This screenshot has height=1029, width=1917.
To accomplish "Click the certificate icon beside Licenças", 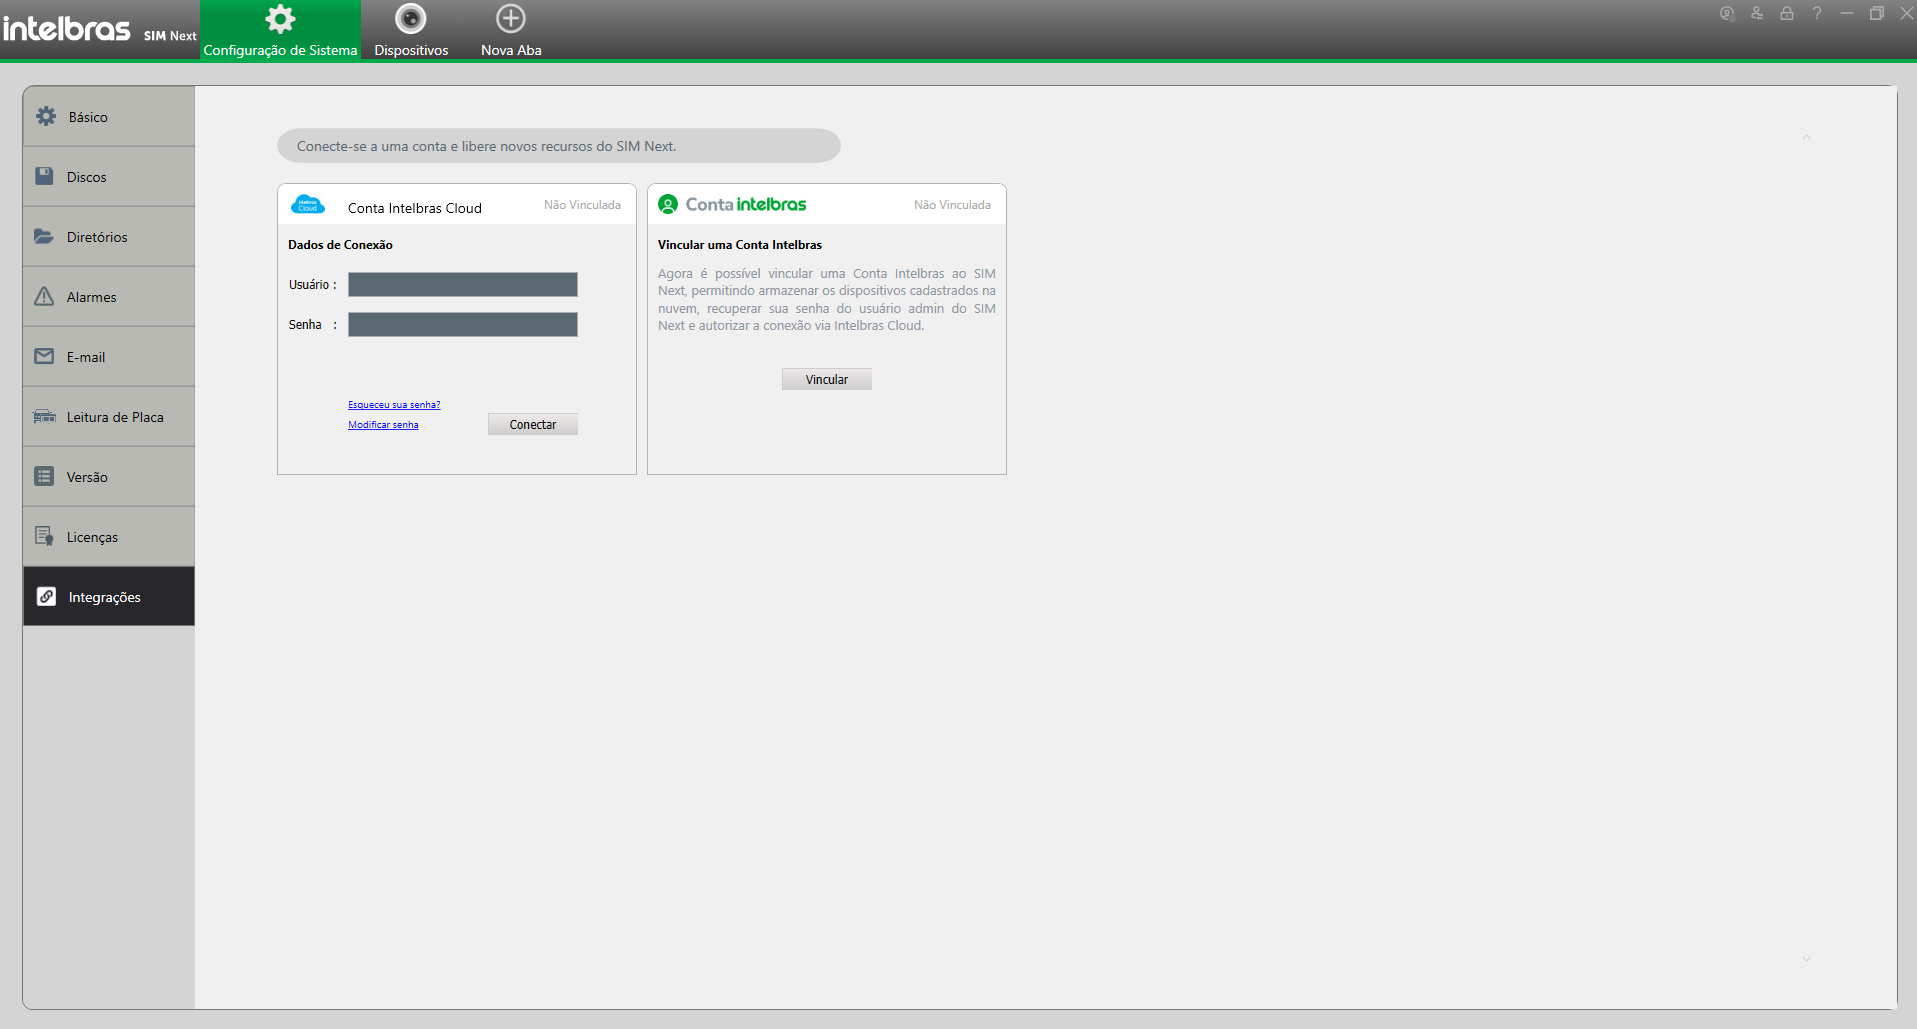I will (x=44, y=536).
